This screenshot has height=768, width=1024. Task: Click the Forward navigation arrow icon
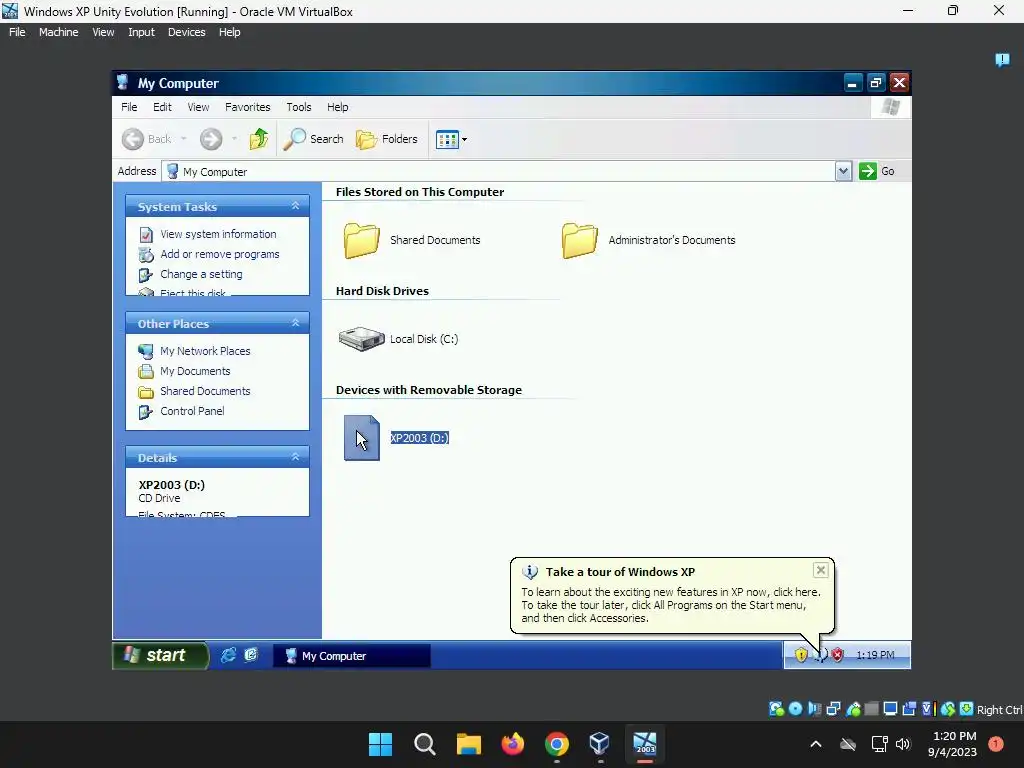click(x=210, y=139)
